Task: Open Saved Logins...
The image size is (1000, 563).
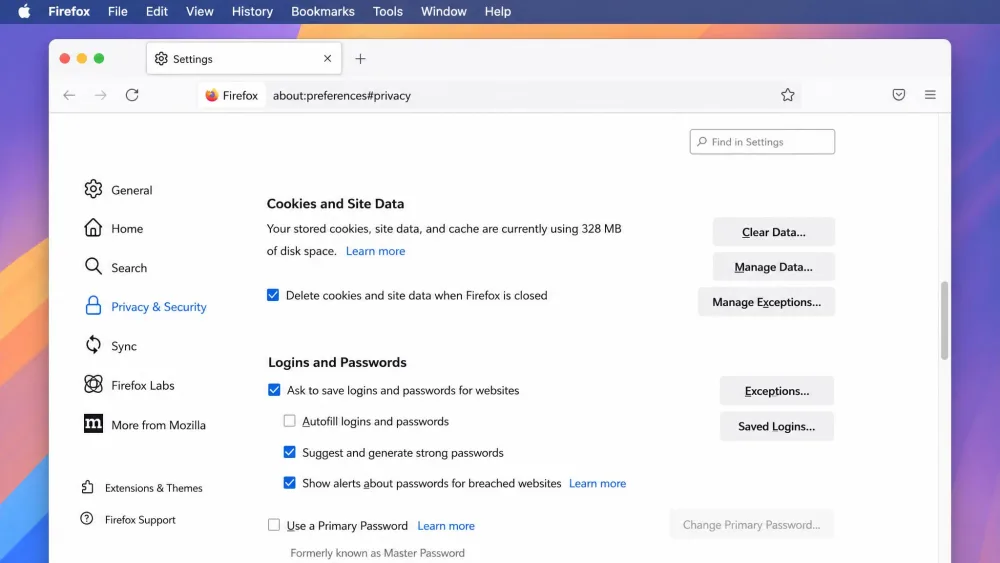Action: coord(777,426)
